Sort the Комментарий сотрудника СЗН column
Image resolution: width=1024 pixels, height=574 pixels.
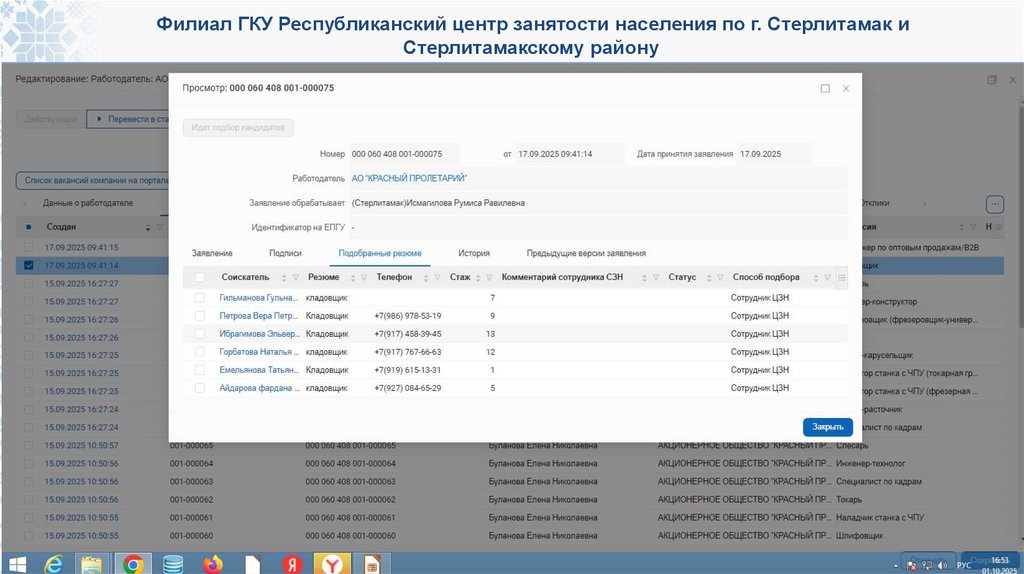click(644, 278)
